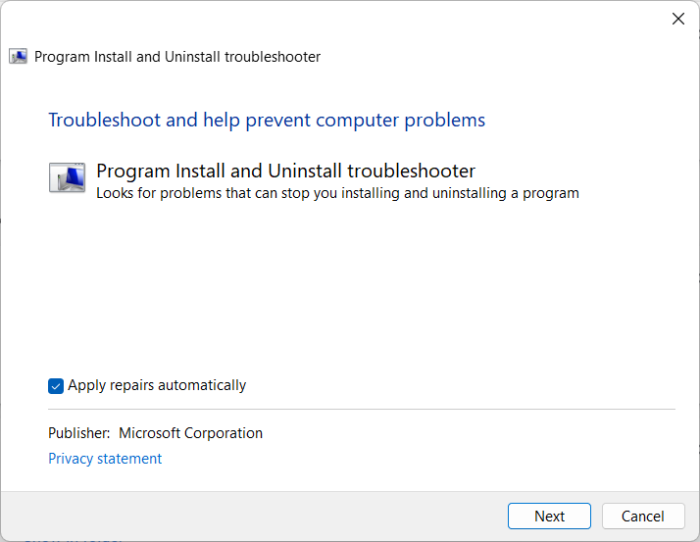This screenshot has width=700, height=542.
Task: Click the window title text in title bar
Action: point(177,57)
